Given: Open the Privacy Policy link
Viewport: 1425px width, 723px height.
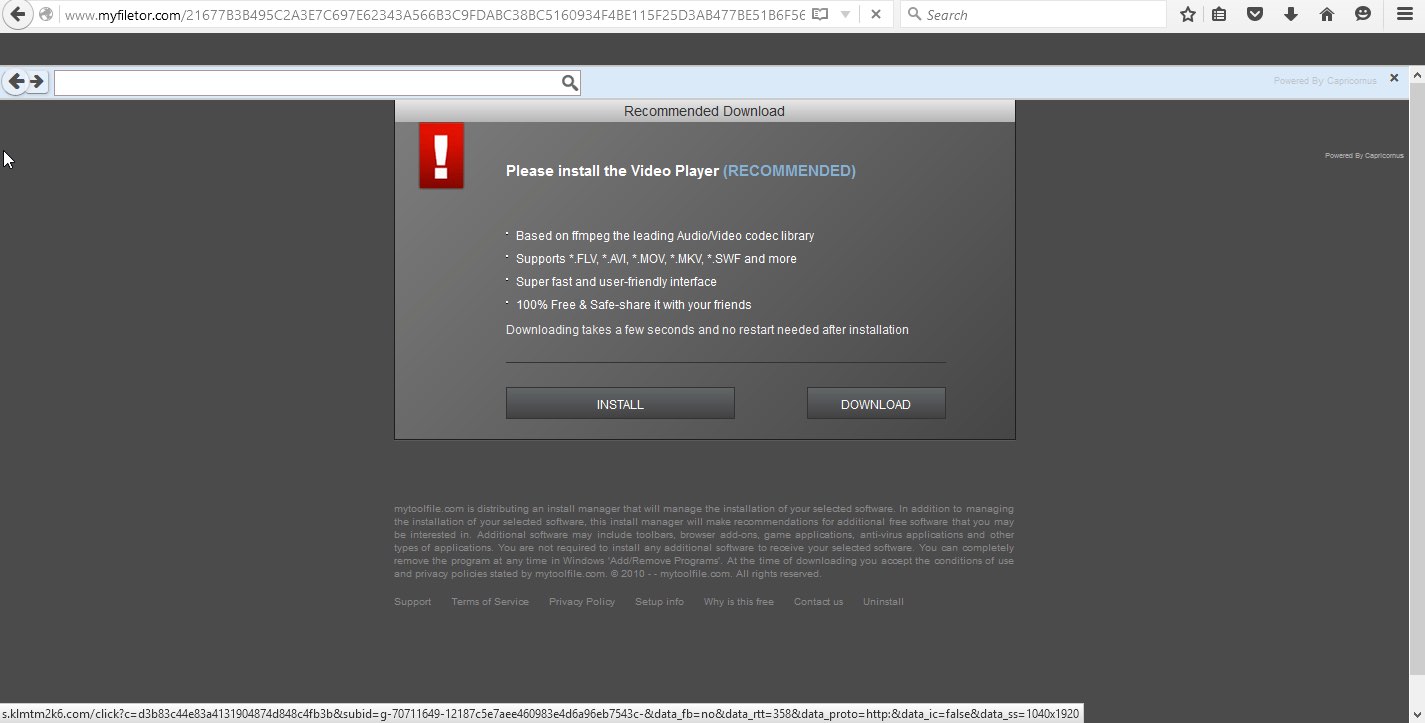Looking at the screenshot, I should coord(582,602).
